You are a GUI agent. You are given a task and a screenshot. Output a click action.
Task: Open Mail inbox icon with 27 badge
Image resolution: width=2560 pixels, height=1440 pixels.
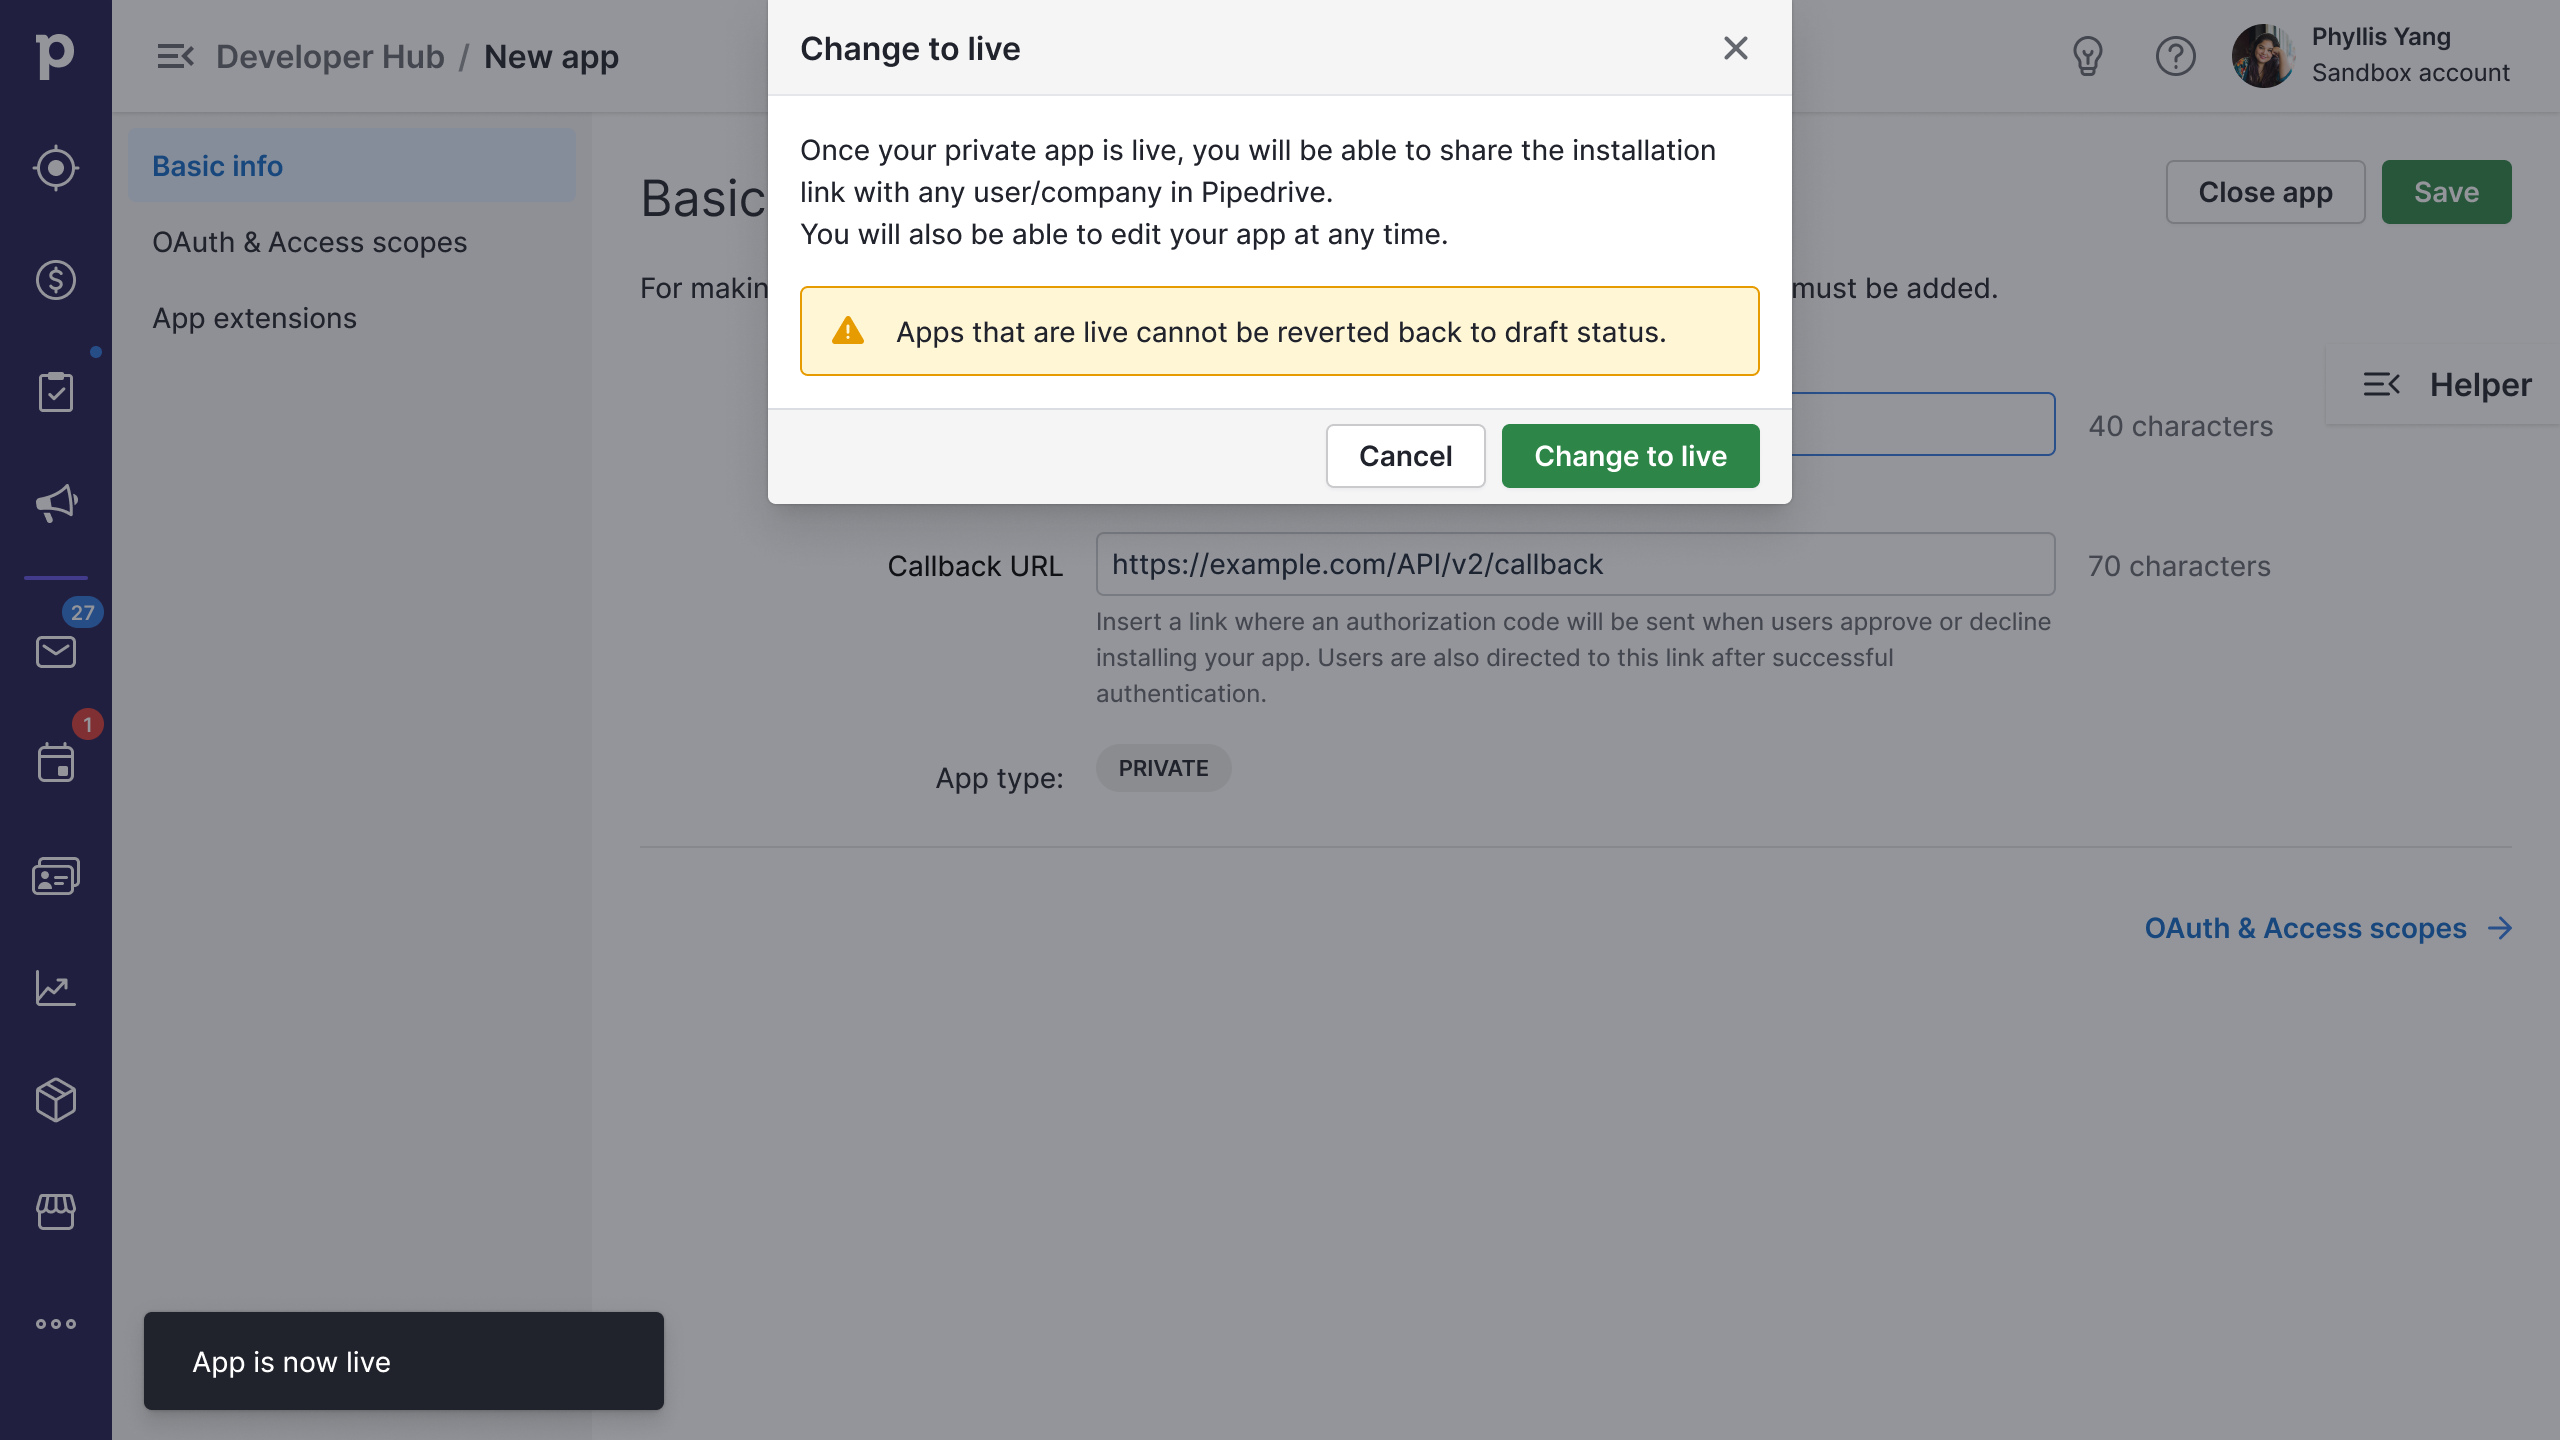pyautogui.click(x=55, y=652)
